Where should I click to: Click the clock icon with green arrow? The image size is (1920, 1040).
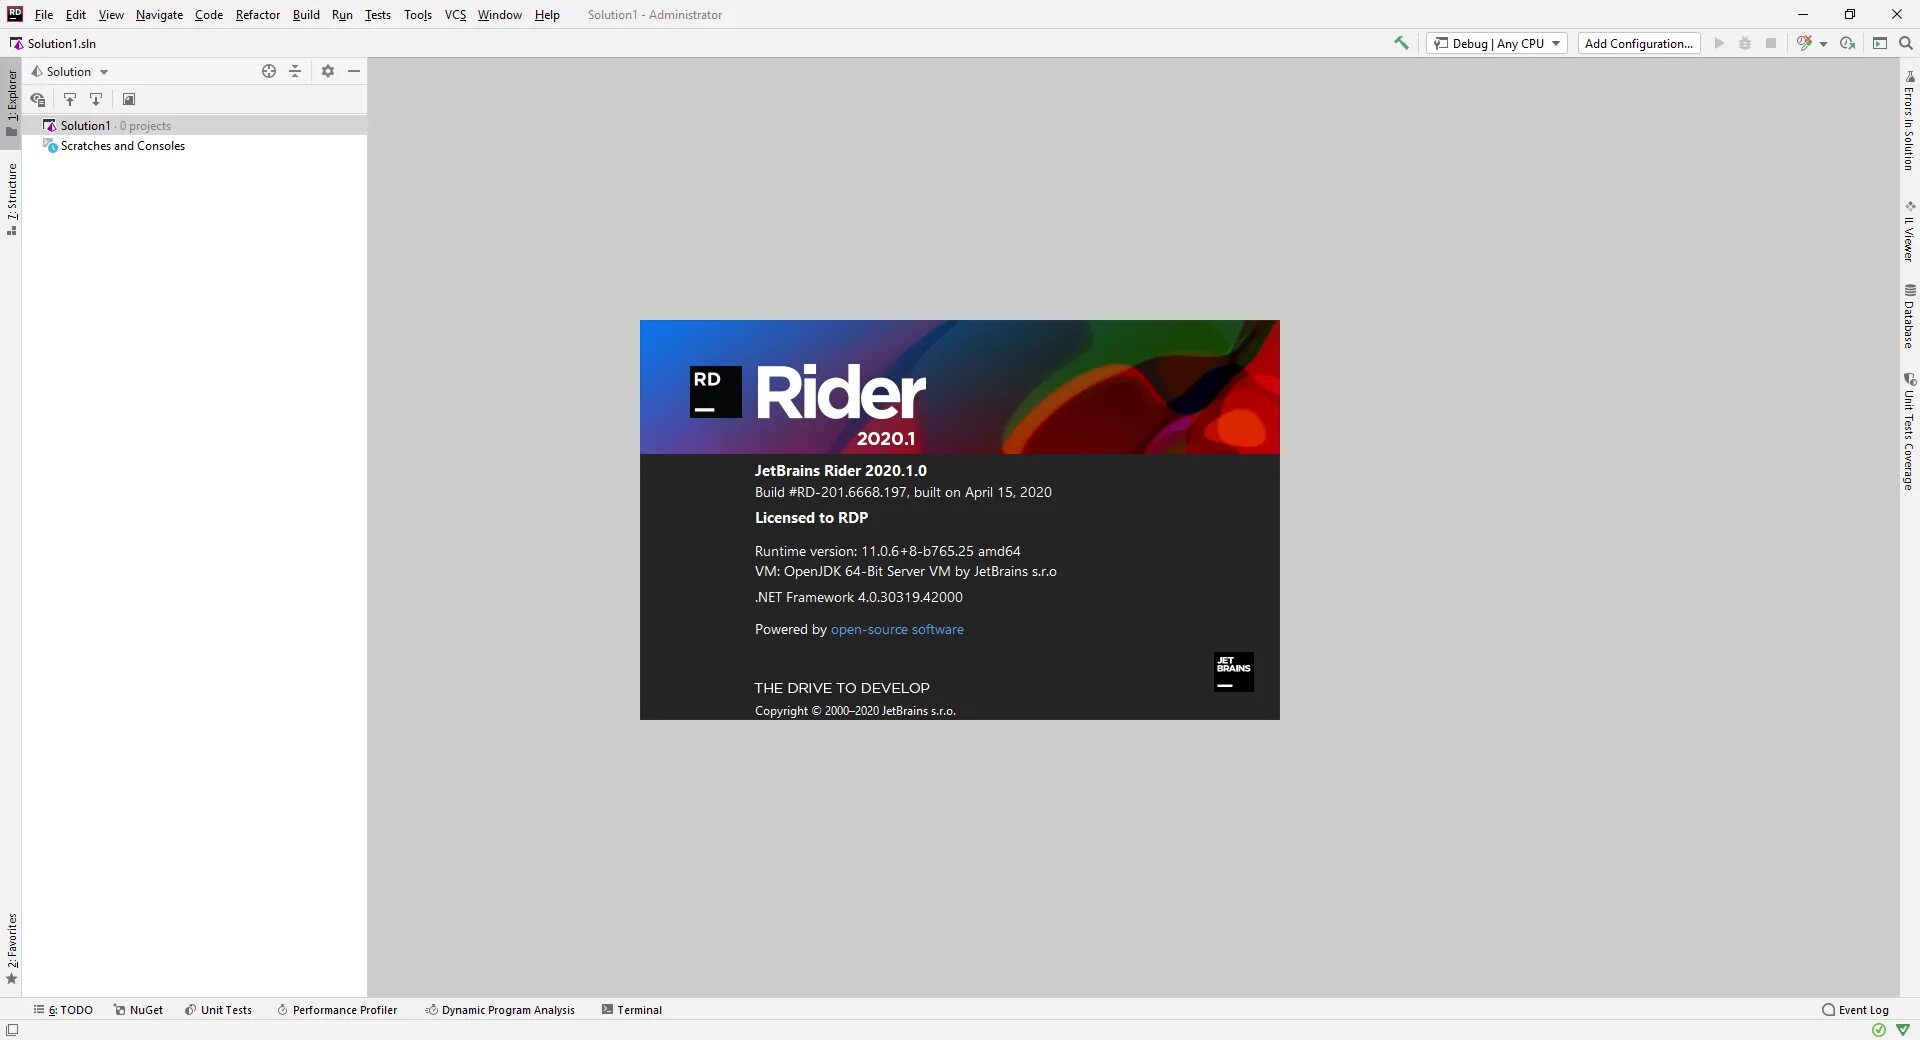pos(1848,43)
